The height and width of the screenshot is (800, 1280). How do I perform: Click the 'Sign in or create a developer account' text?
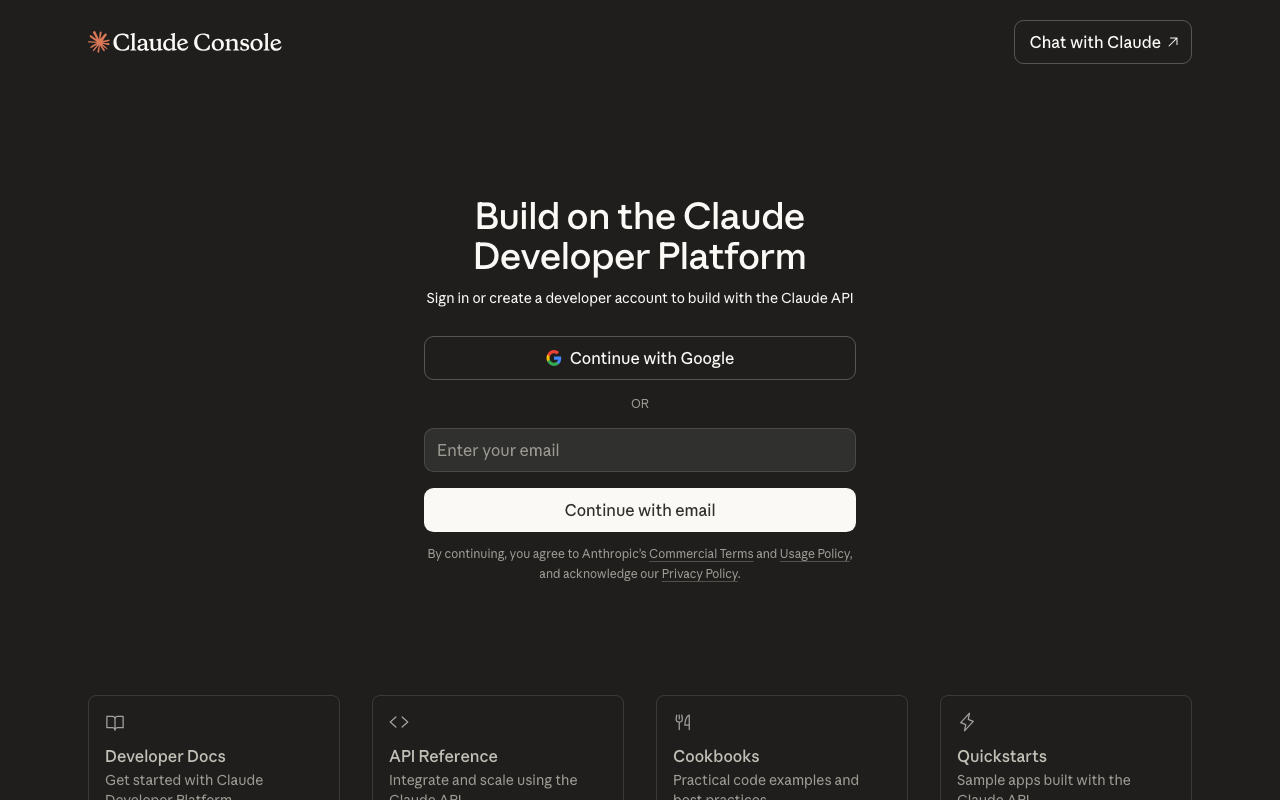(x=640, y=298)
